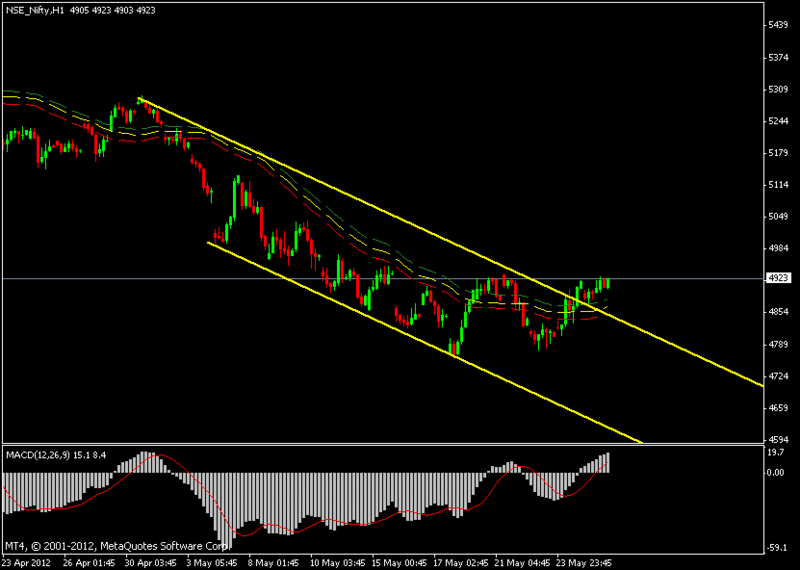Click the 26 Apr 01:45 time label
800x570 pixels.
tap(87, 563)
